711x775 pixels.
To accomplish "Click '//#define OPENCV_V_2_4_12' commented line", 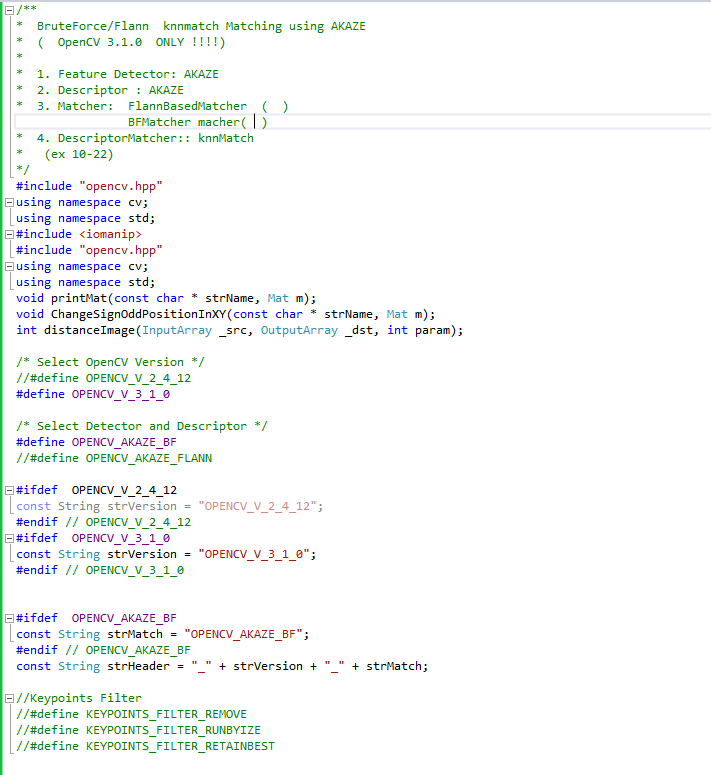I will [x=103, y=378].
